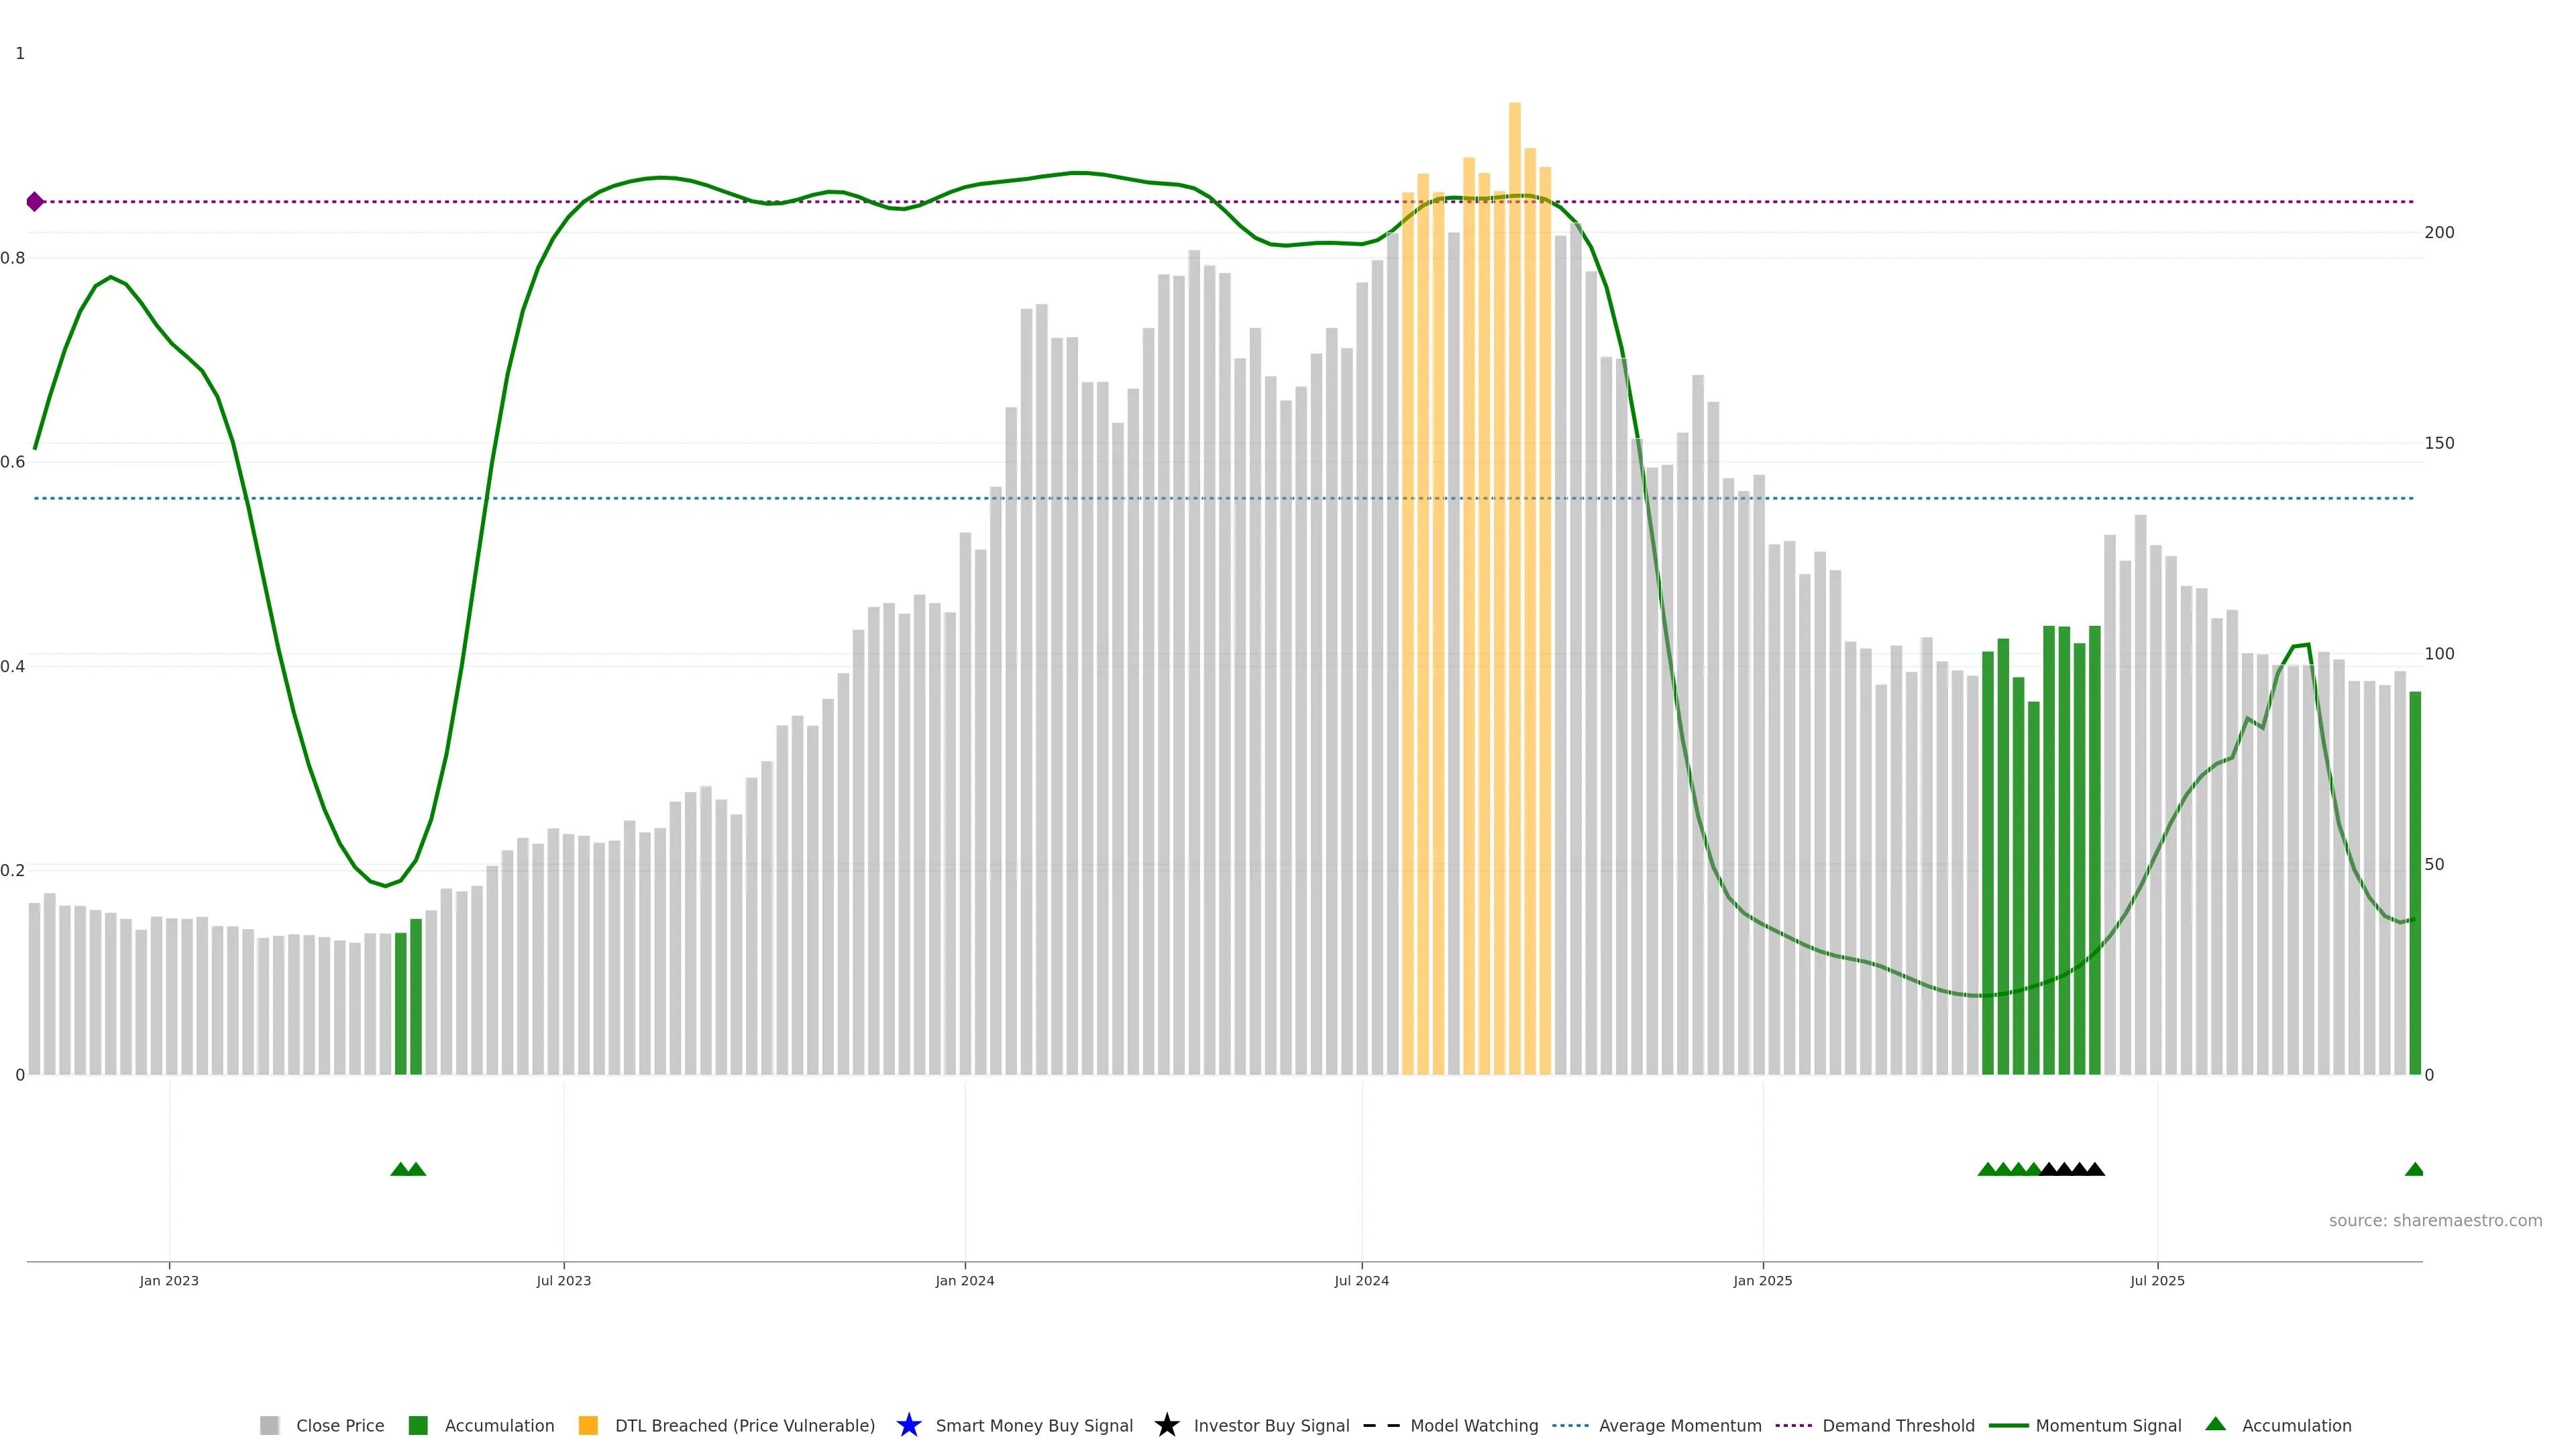Click the purple diamond on Demand Threshold line
The image size is (2576, 1449).
(x=35, y=202)
